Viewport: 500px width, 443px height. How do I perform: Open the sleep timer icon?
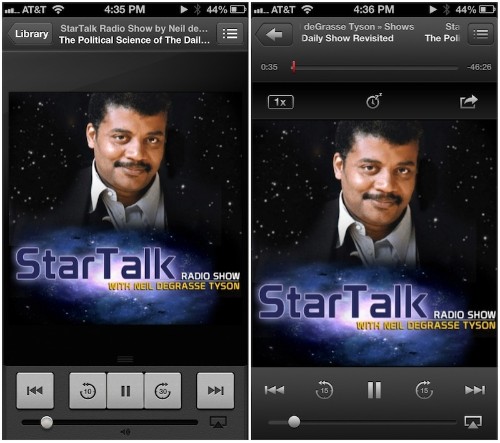click(x=373, y=101)
